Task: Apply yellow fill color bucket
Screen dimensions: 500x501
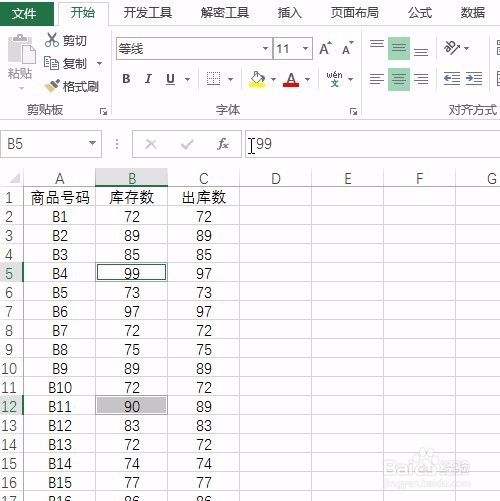Action: click(257, 79)
